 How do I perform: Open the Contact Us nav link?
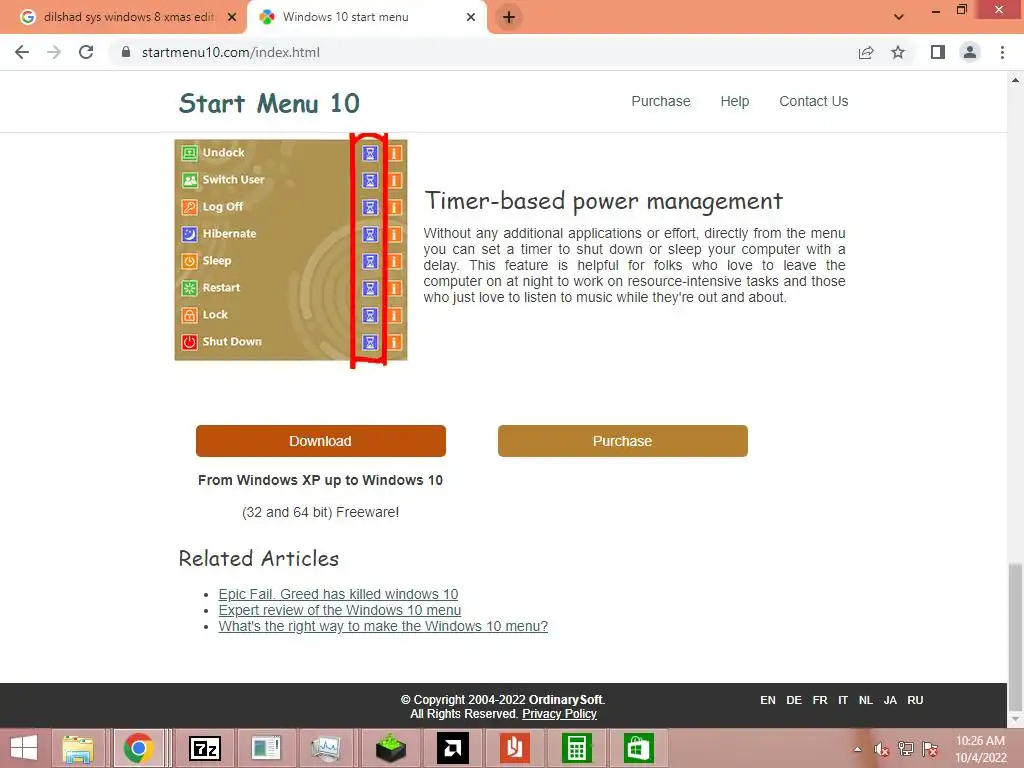click(814, 101)
